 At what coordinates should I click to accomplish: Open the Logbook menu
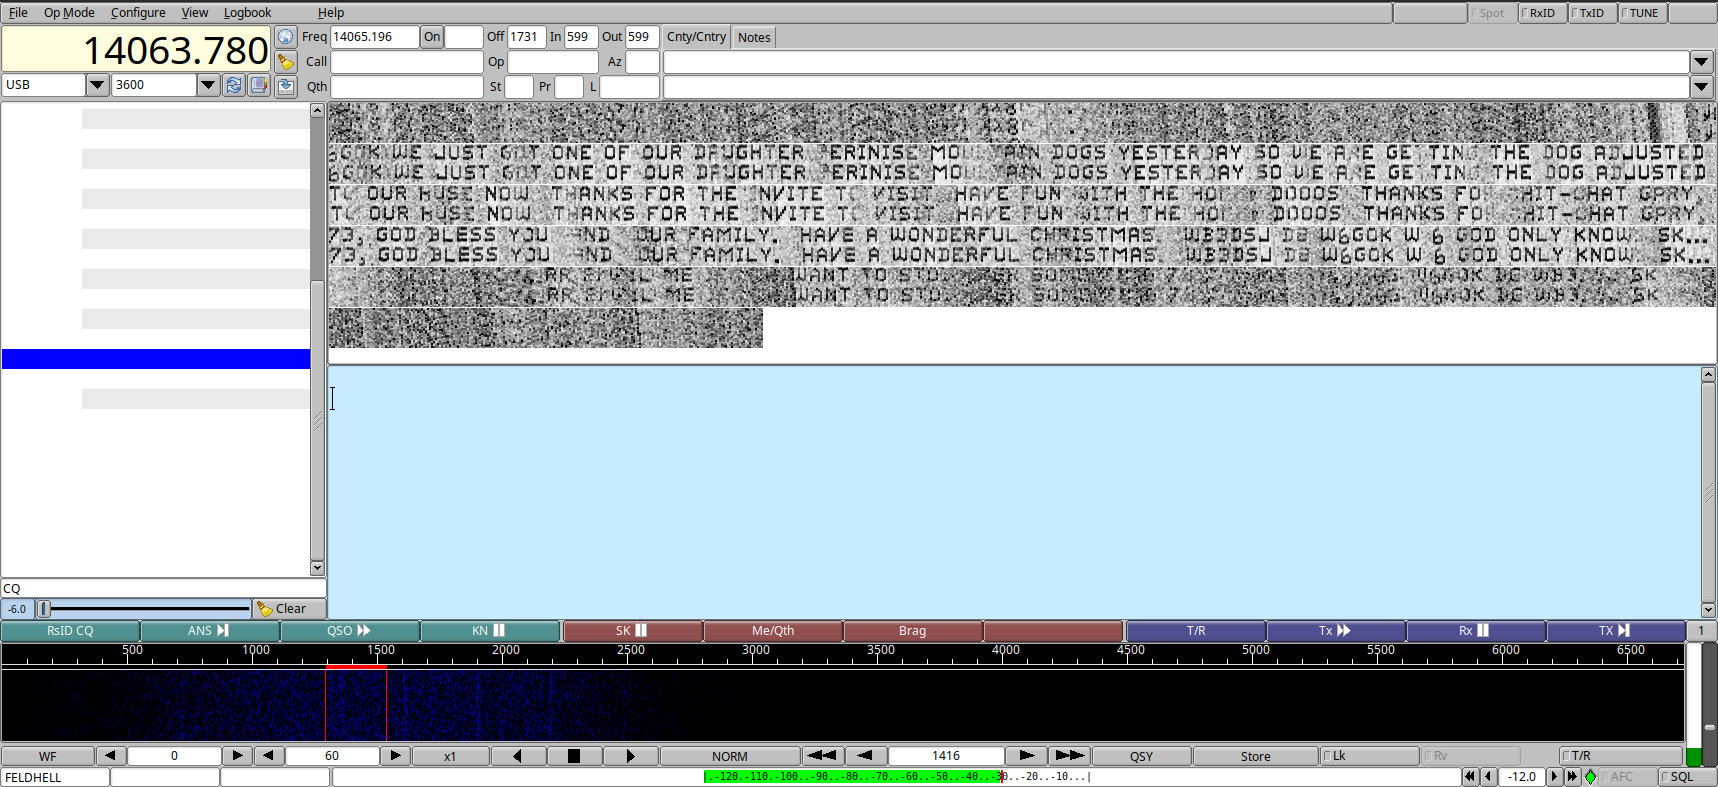pyautogui.click(x=247, y=13)
